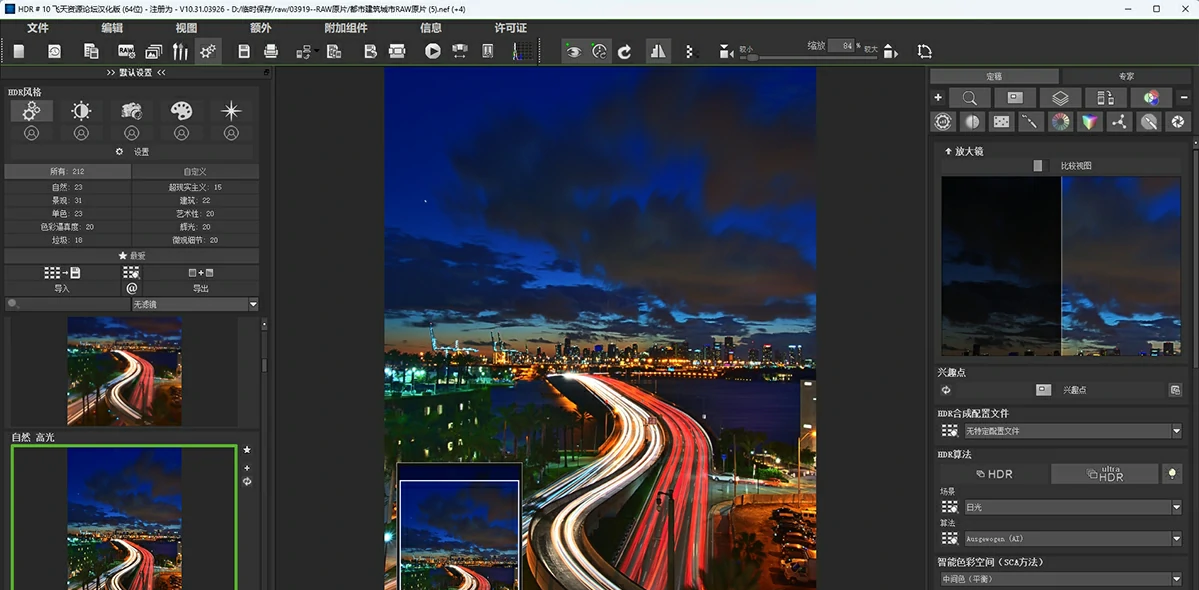The height and width of the screenshot is (590, 1199).
Task: Open the 日光 scene dropdown
Action: point(1072,507)
